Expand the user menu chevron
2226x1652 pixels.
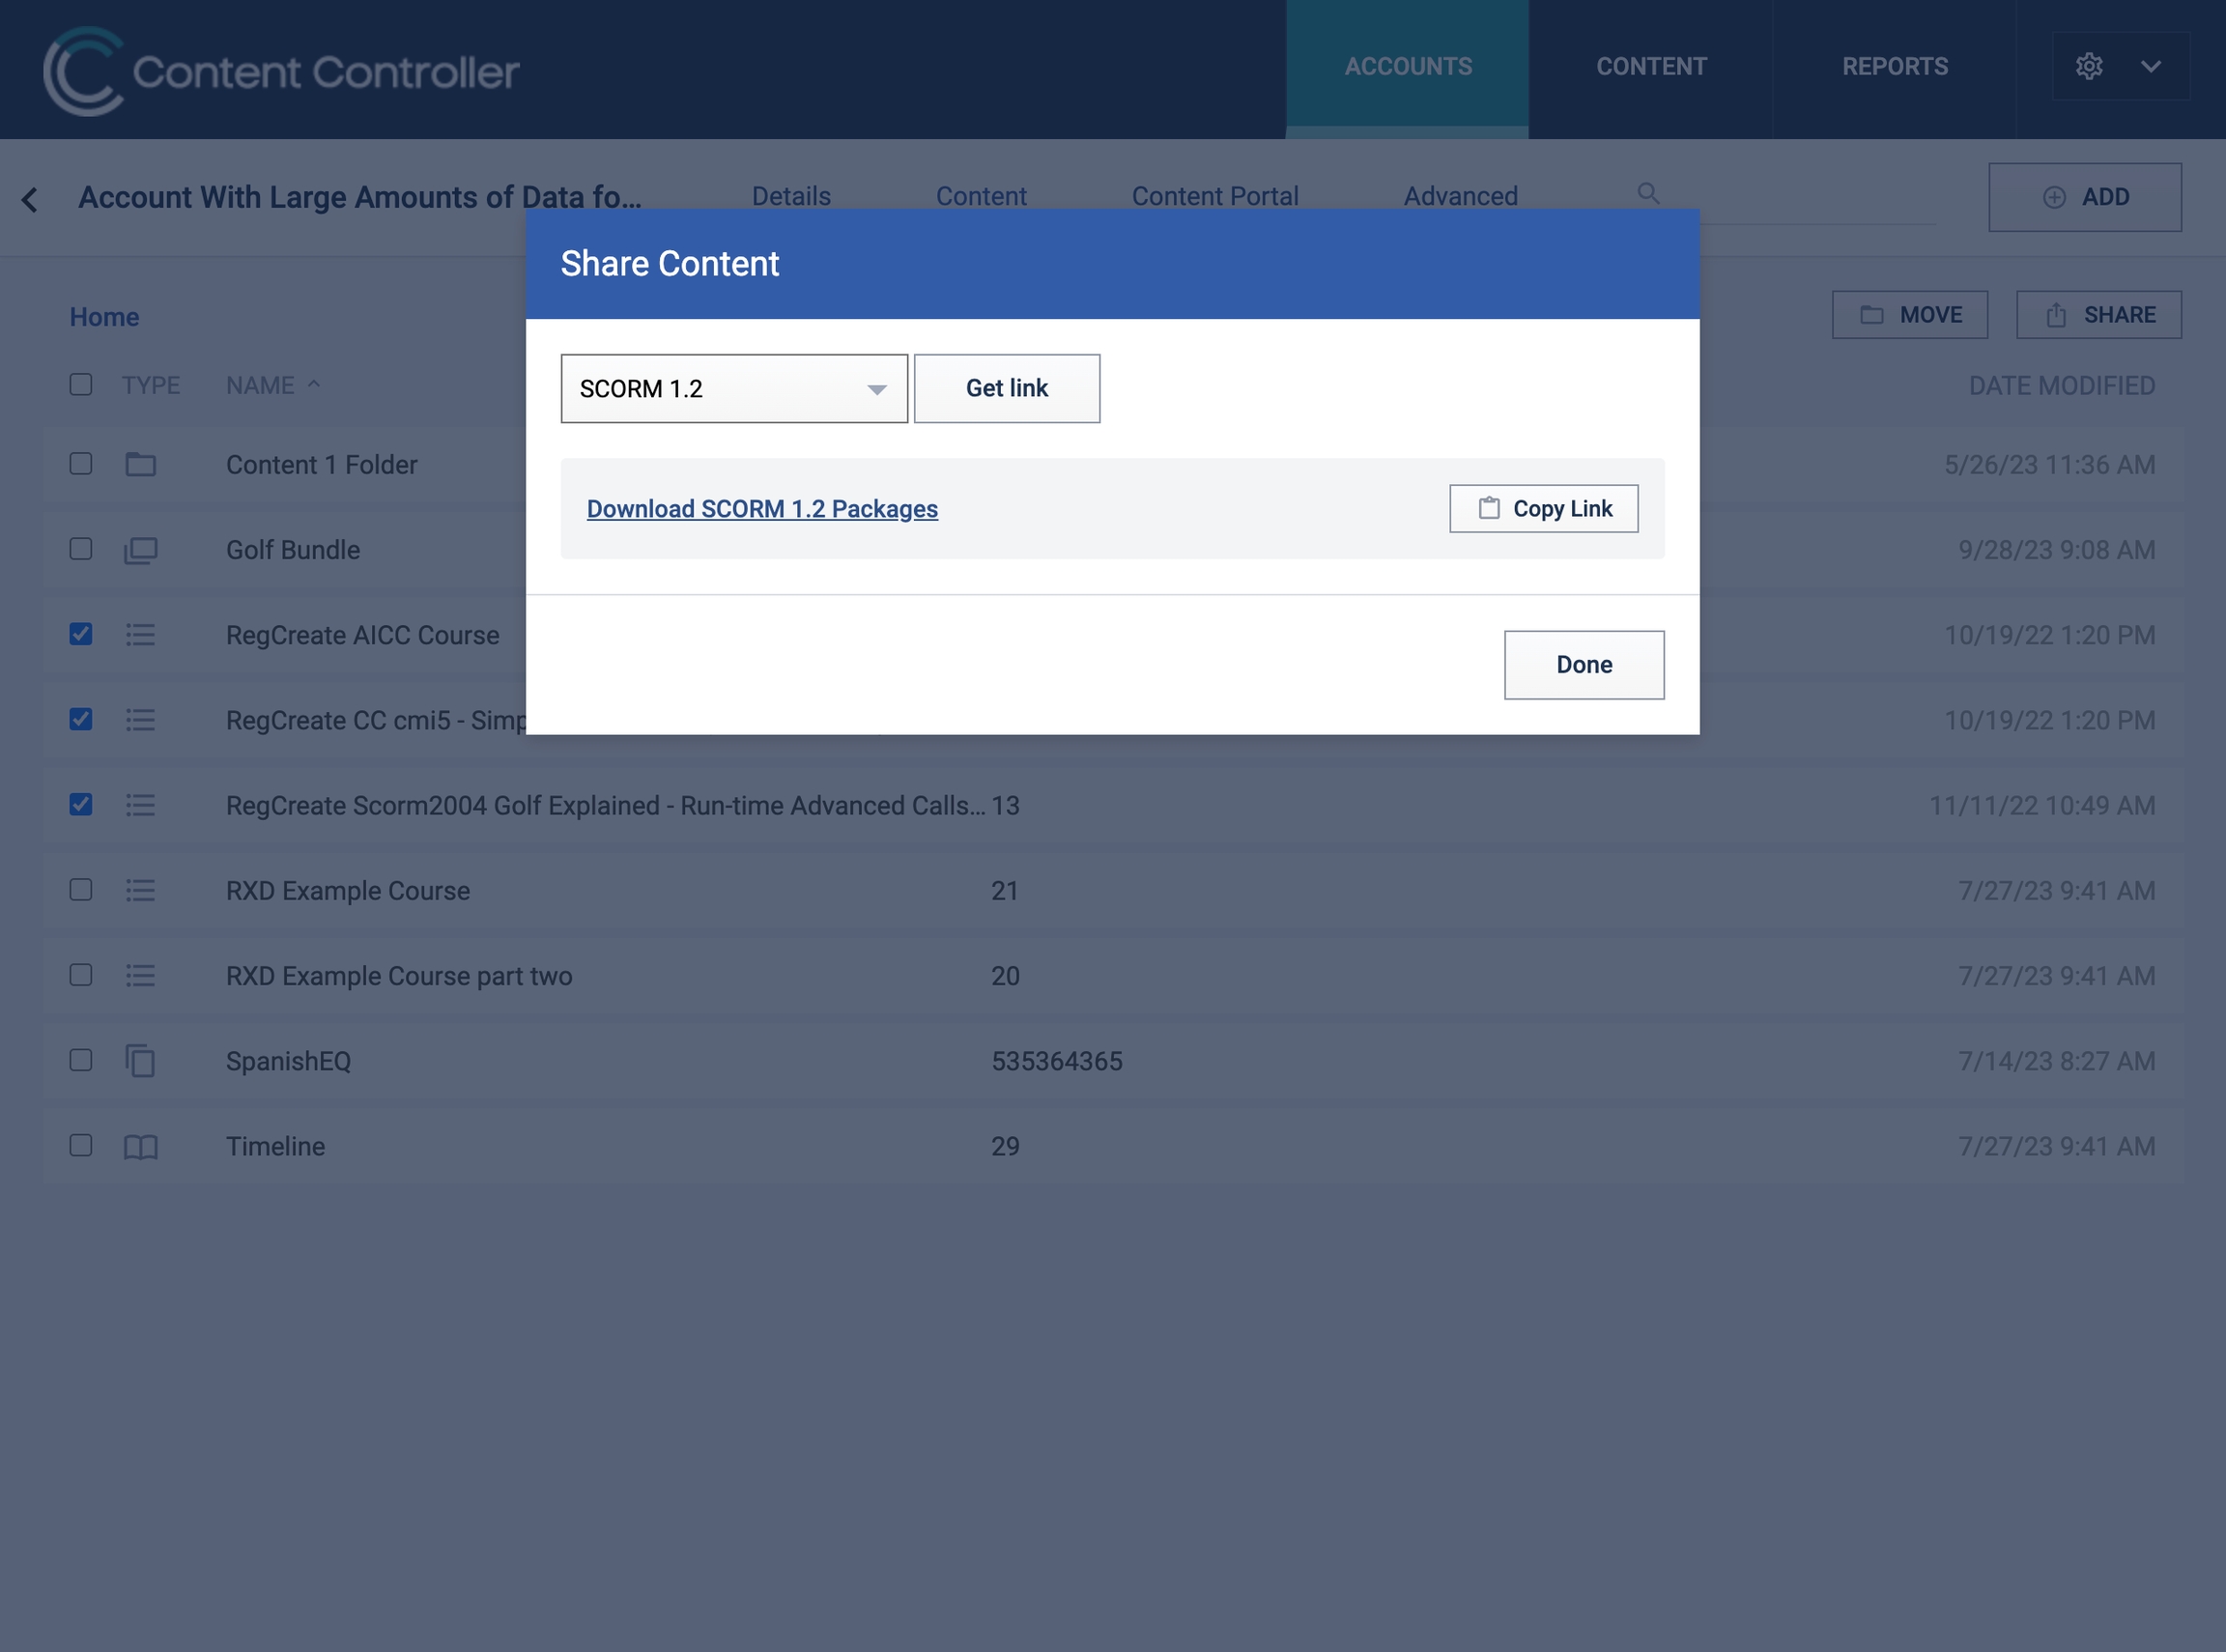tap(2150, 66)
